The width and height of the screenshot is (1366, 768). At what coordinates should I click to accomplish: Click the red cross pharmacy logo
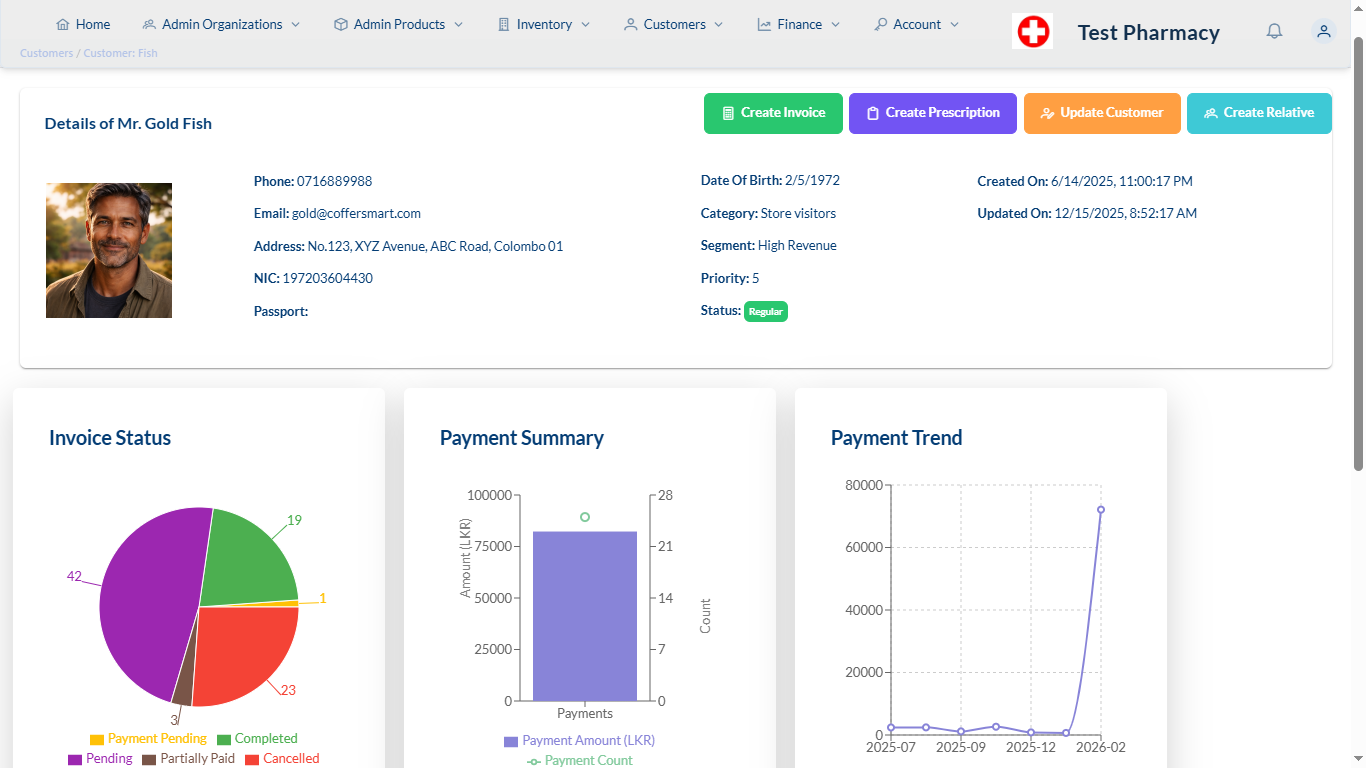click(x=1033, y=32)
